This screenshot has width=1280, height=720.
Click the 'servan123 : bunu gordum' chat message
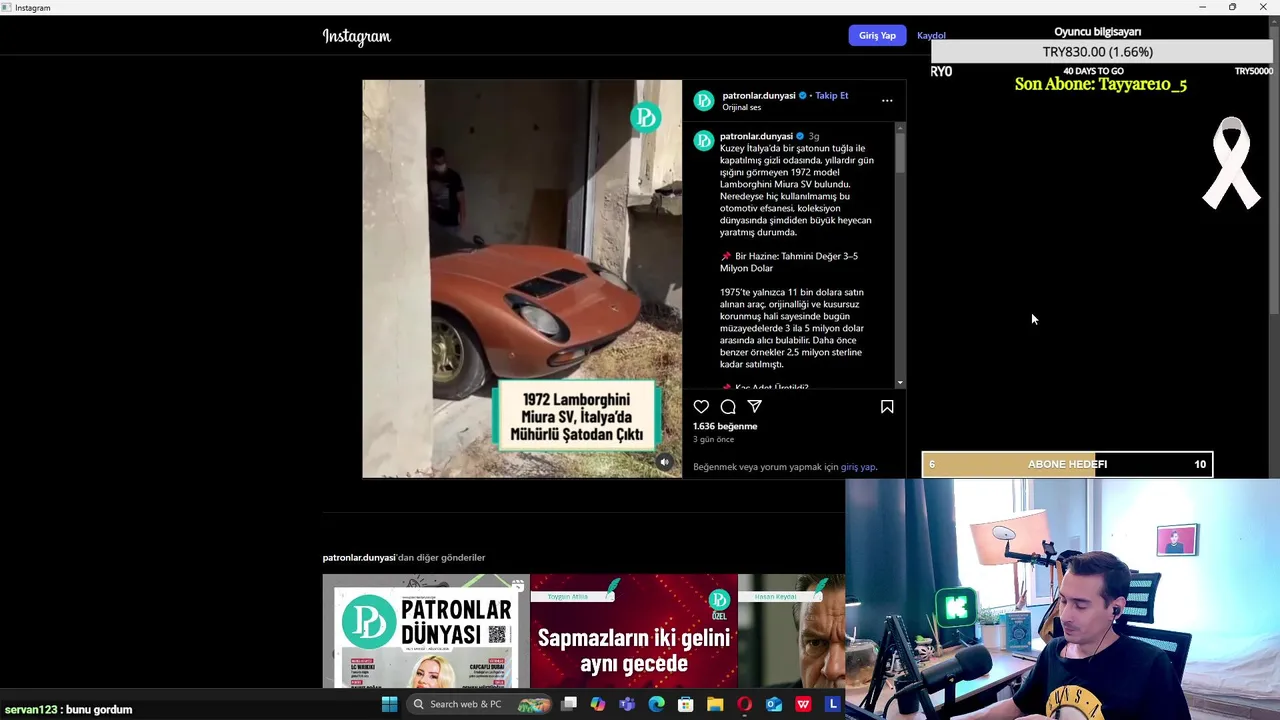coord(68,710)
